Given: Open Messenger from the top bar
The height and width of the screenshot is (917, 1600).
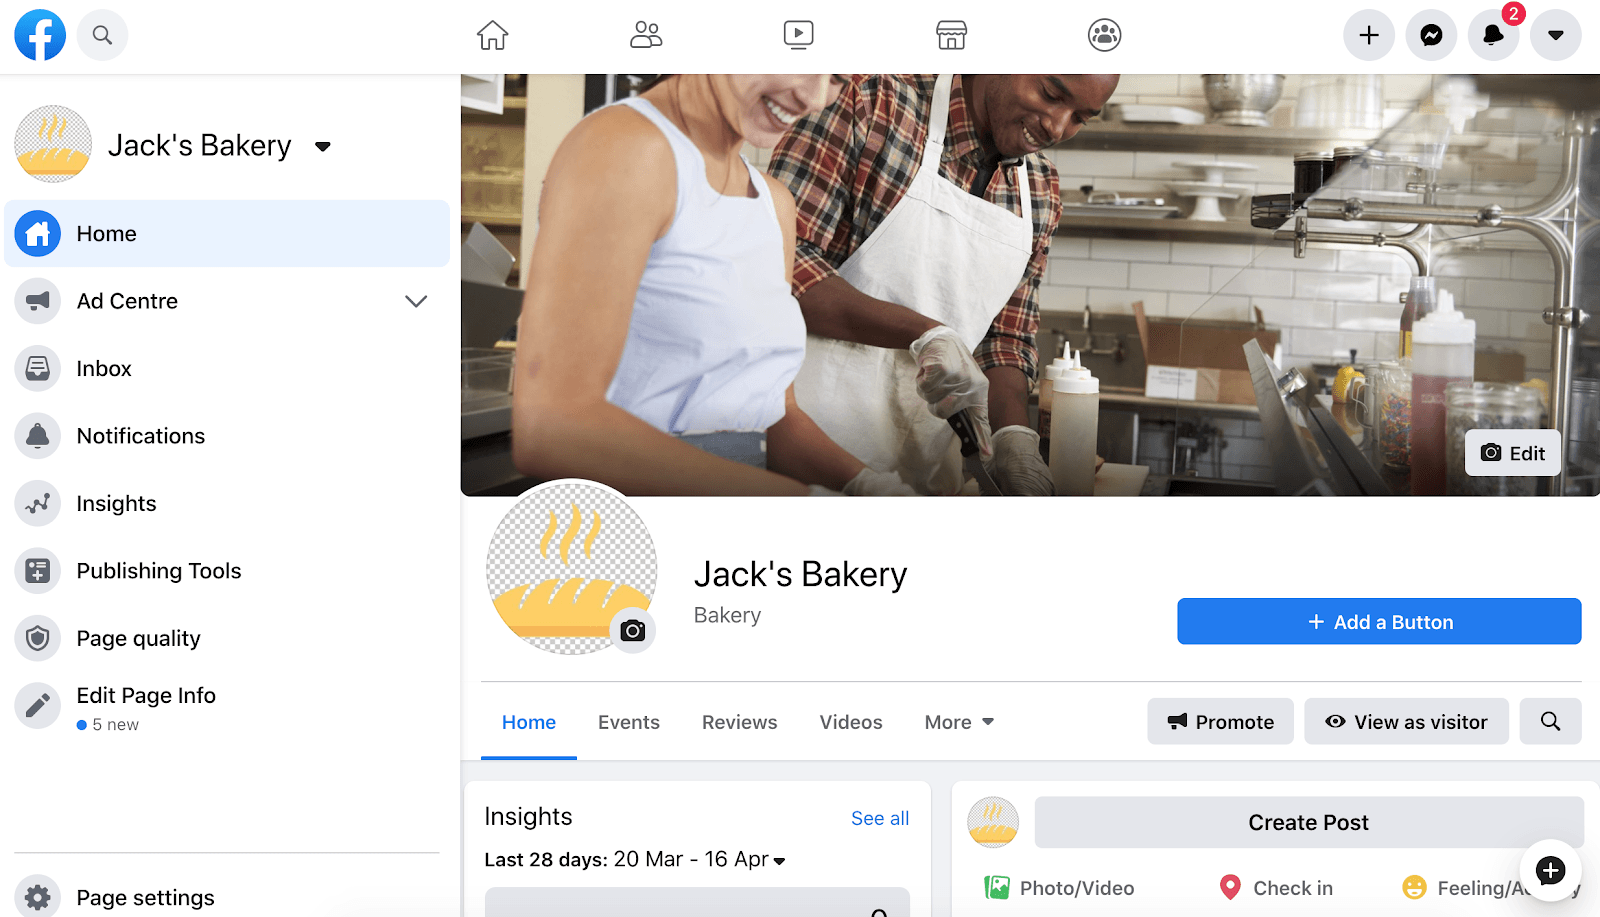Looking at the screenshot, I should click(x=1431, y=35).
